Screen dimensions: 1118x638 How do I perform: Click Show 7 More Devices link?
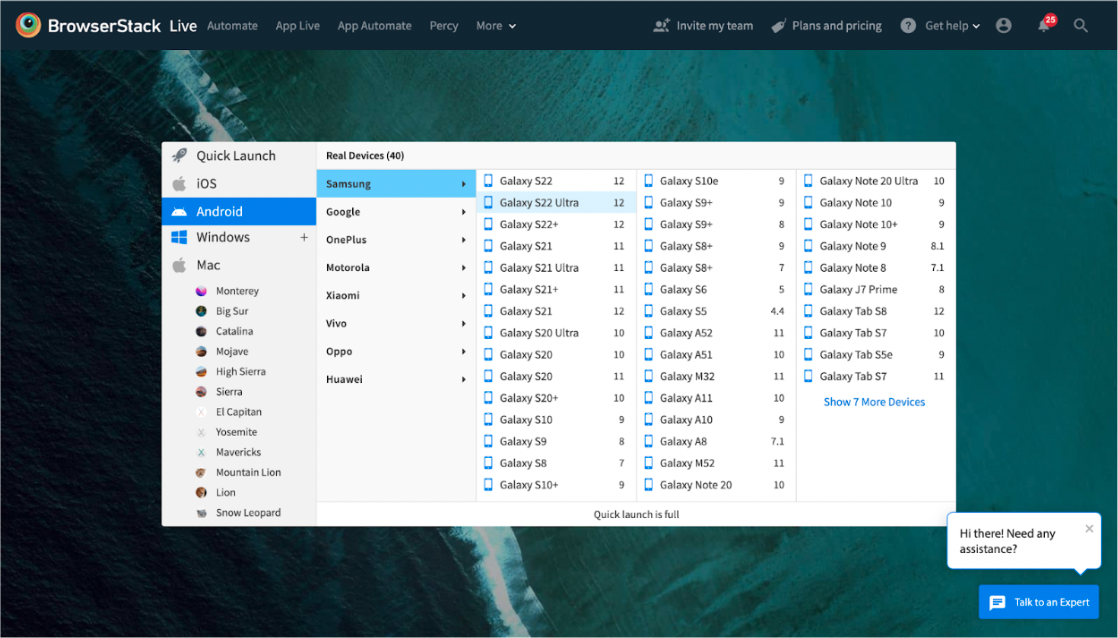pyautogui.click(x=874, y=402)
